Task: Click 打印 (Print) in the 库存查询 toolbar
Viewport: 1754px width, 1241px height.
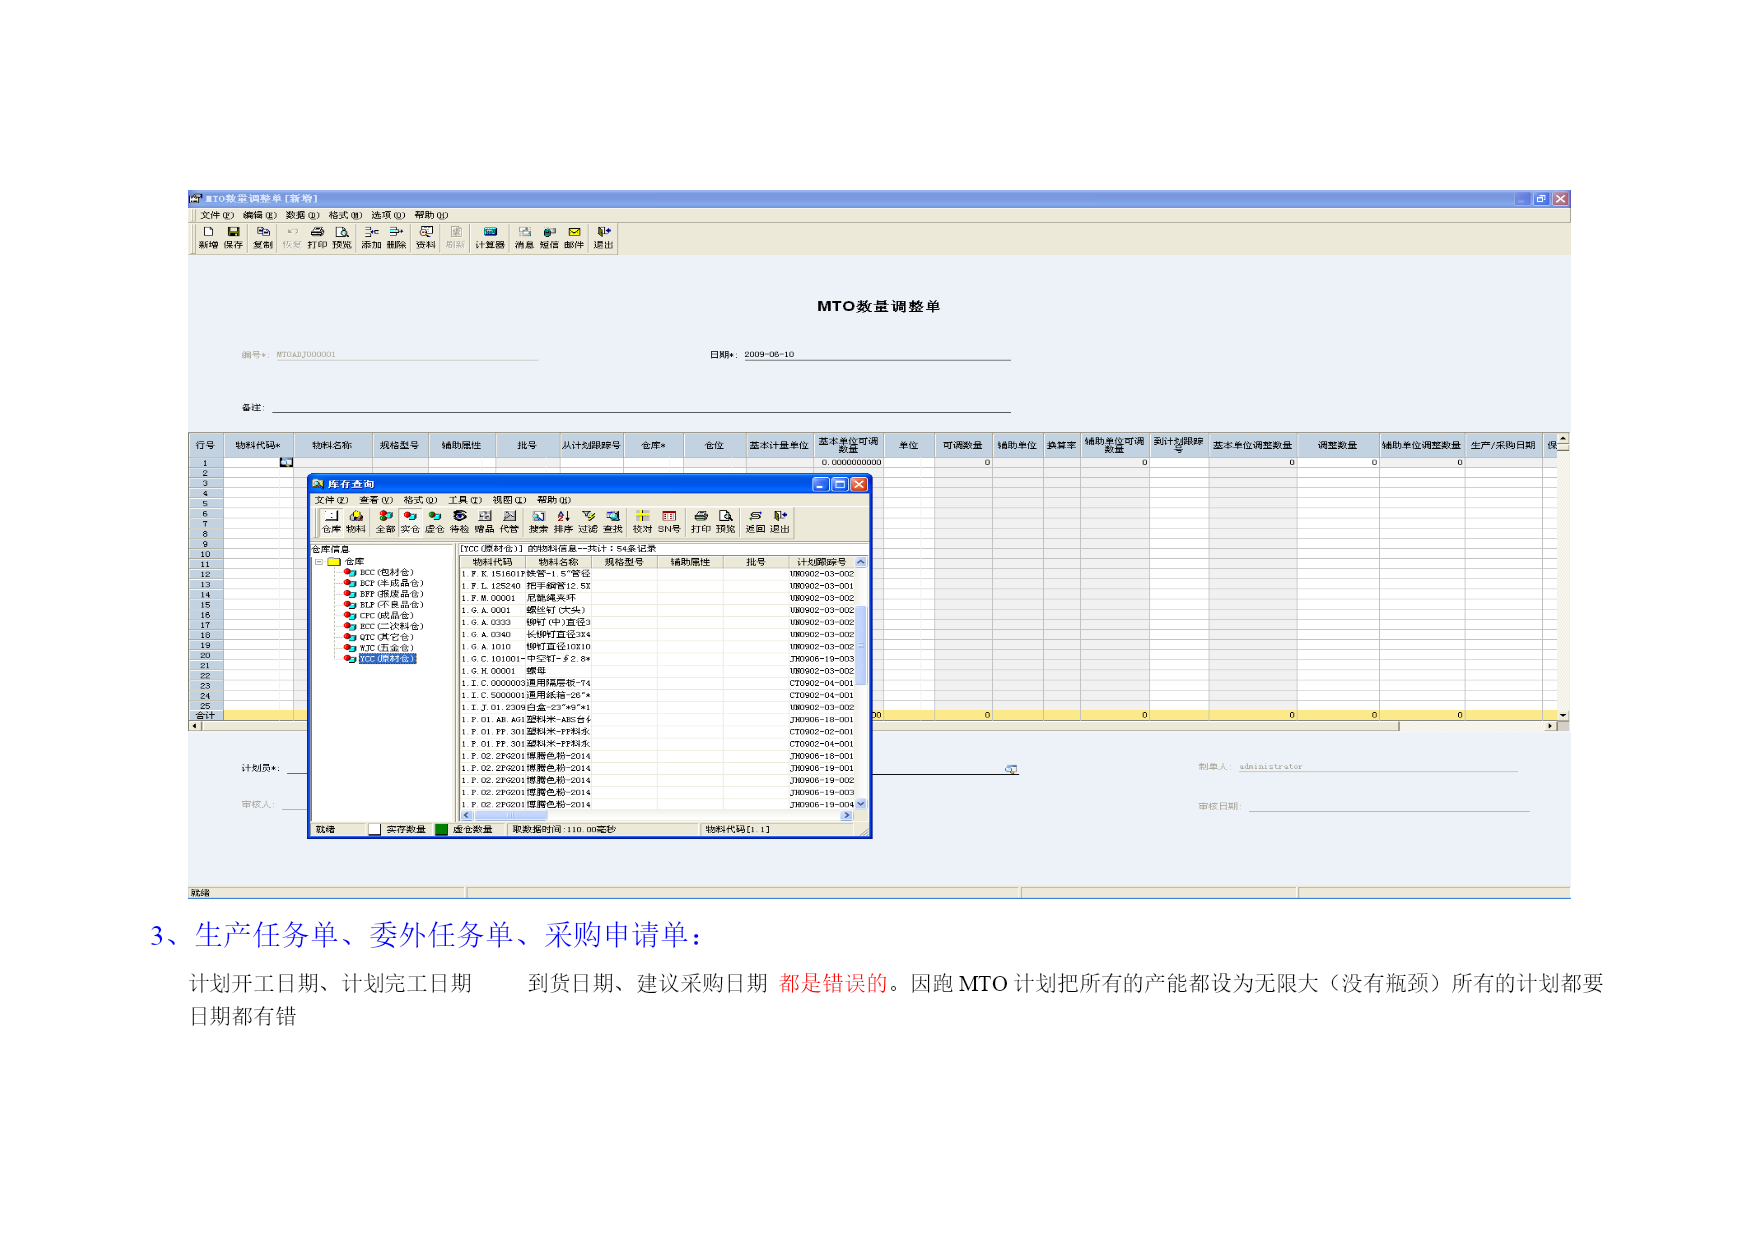Action: tap(701, 521)
